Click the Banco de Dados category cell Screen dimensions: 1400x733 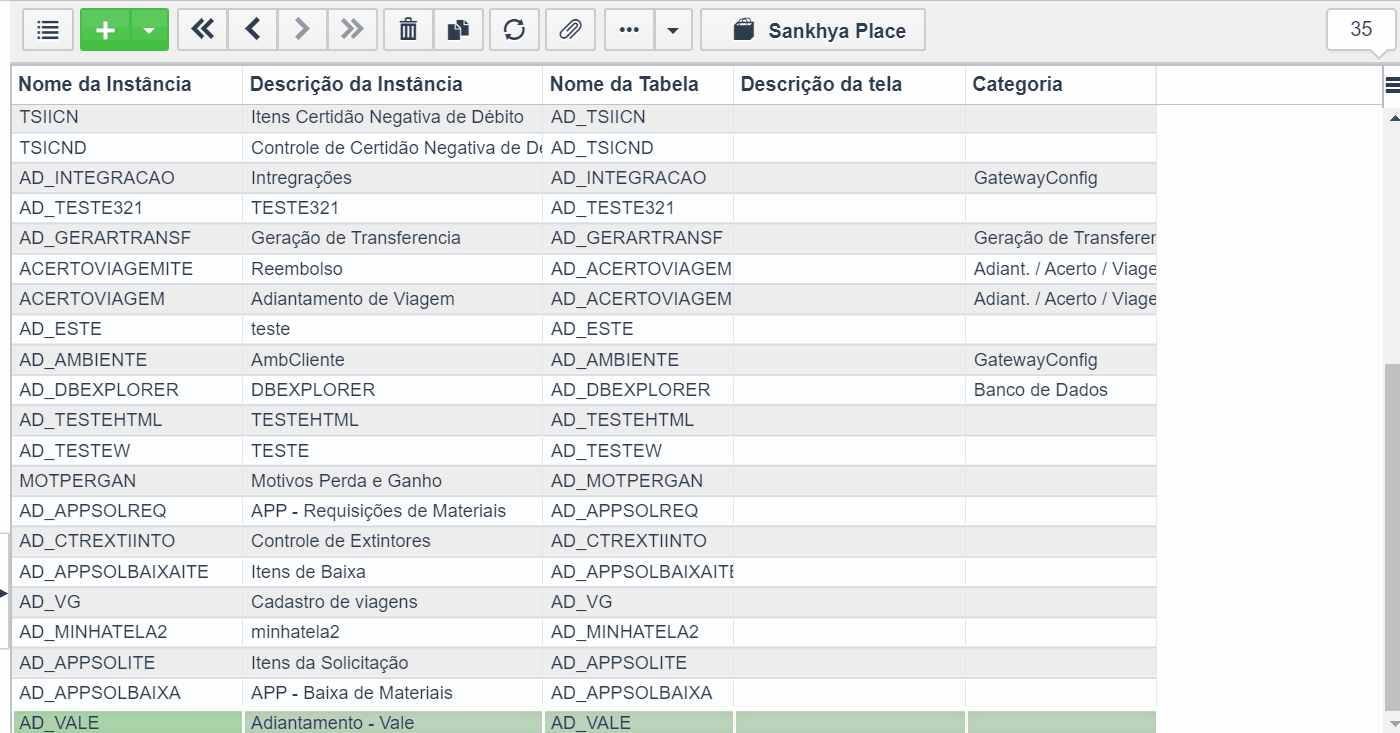tap(1061, 390)
